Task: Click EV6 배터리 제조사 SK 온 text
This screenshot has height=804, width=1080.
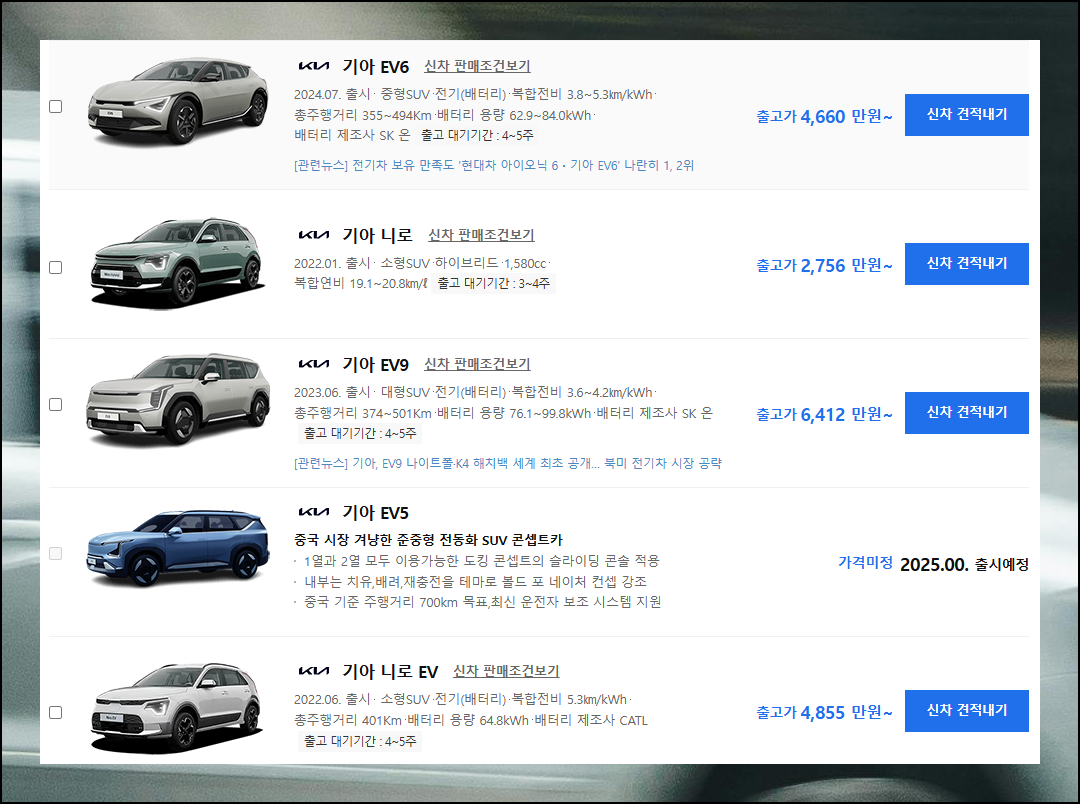Action: pos(352,135)
